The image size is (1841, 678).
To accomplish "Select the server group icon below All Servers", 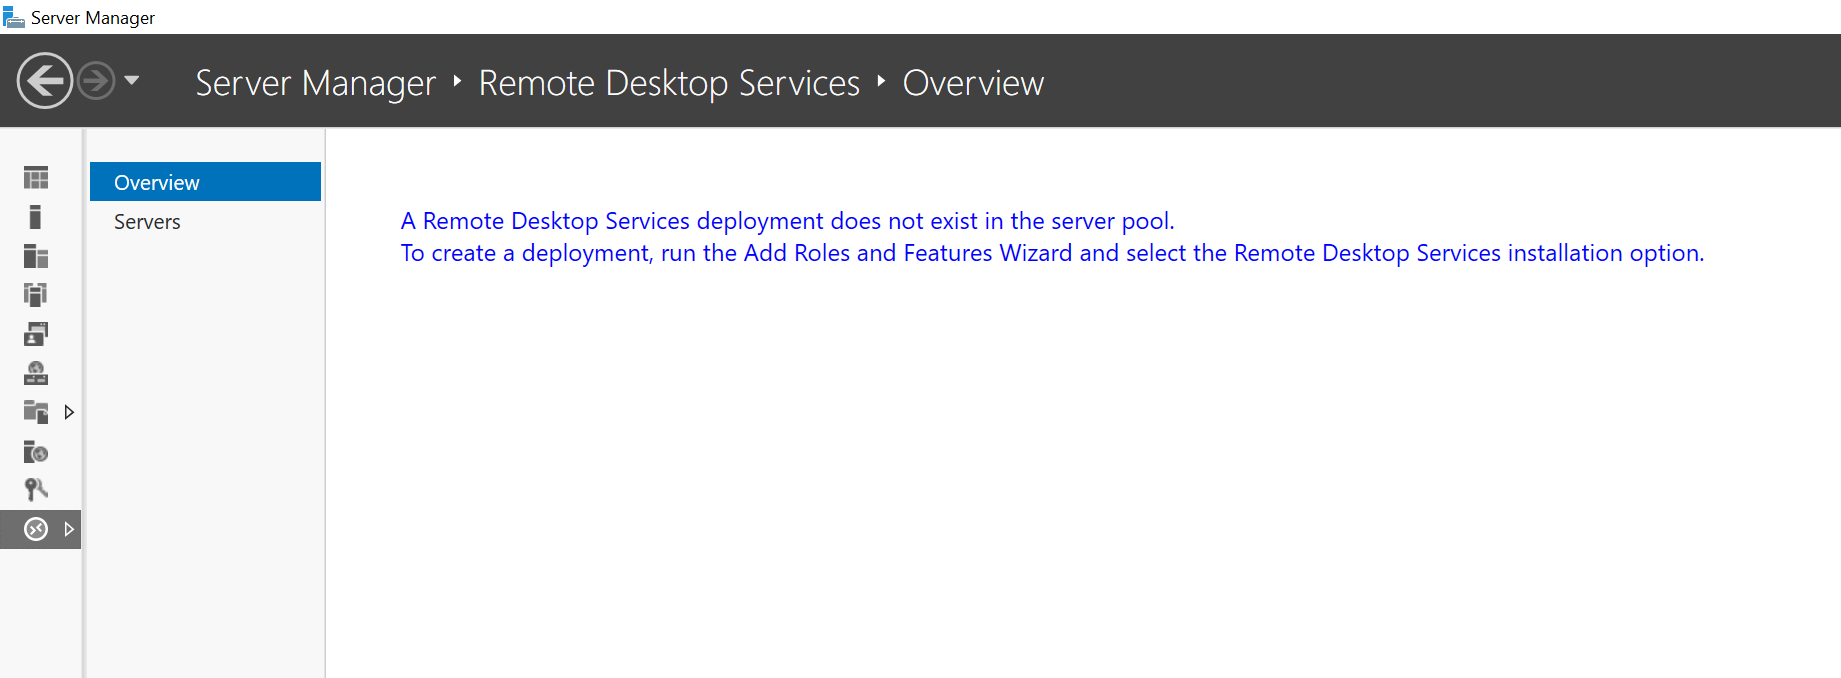I will coord(36,294).
